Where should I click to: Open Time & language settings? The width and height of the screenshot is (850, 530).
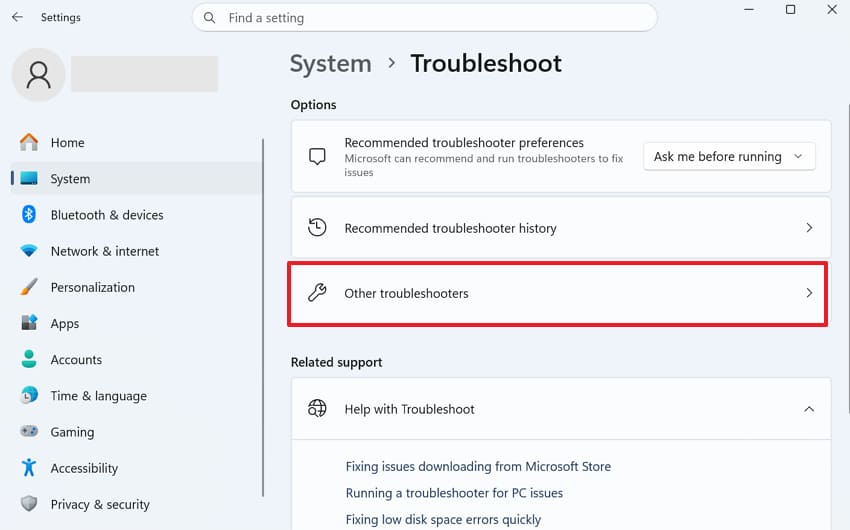(99, 396)
